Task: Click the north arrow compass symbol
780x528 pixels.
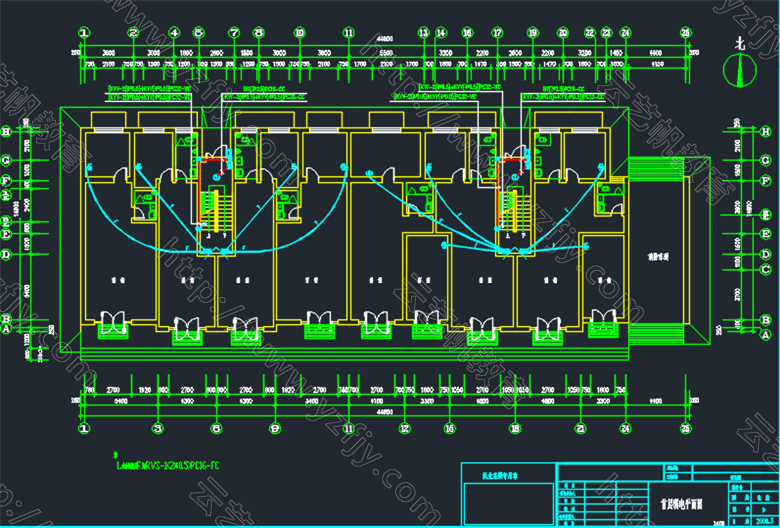Action: point(740,68)
